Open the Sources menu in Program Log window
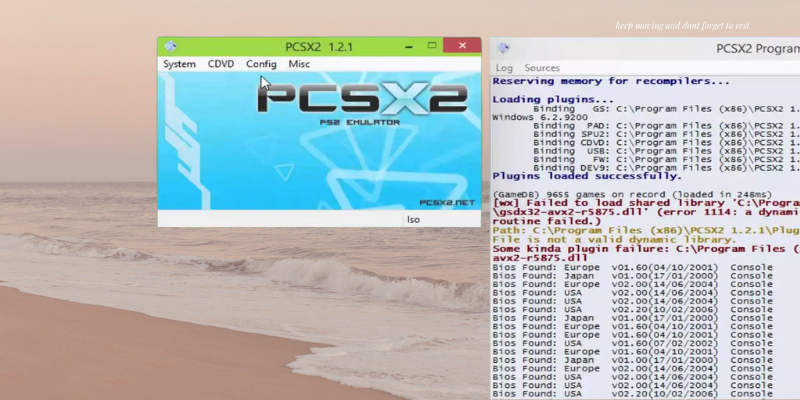800x400 pixels. (542, 68)
